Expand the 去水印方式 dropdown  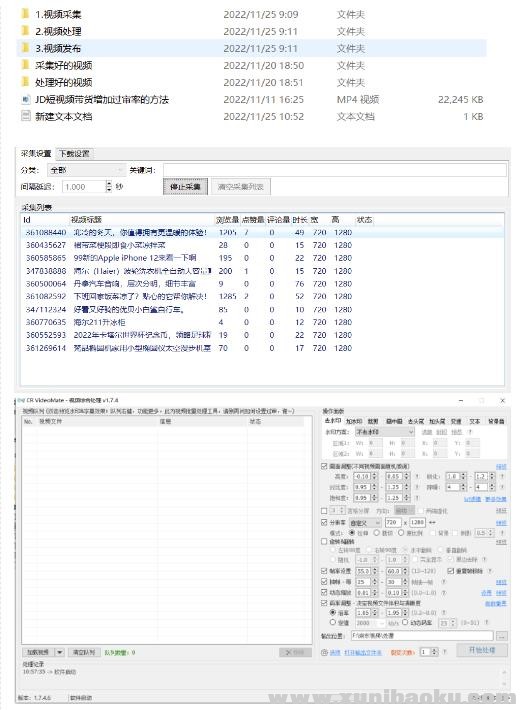point(384,432)
